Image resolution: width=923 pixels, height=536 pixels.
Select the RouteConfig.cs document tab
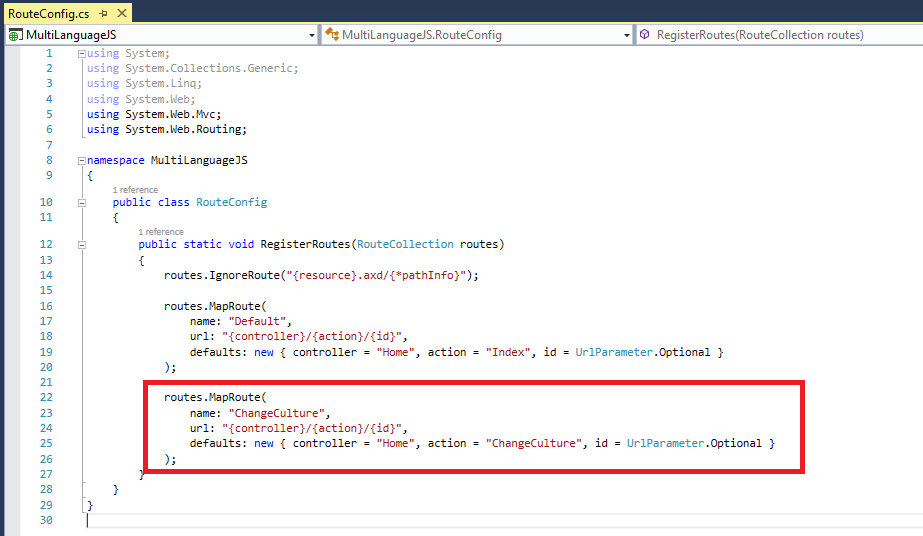point(49,11)
